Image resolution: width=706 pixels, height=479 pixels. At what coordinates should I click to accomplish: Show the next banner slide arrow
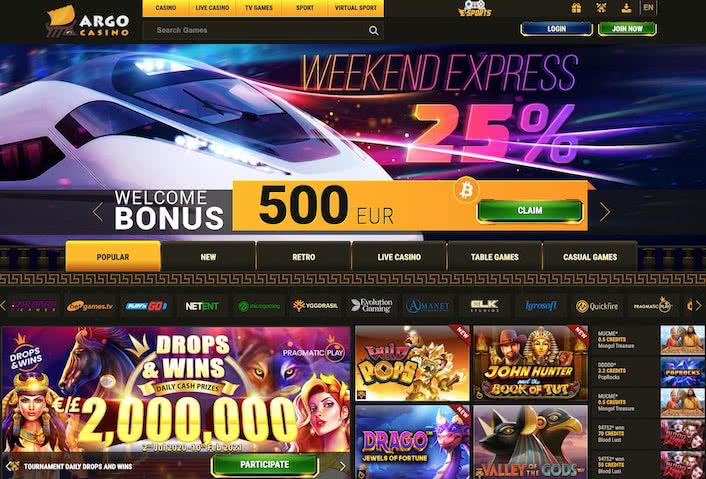point(605,212)
